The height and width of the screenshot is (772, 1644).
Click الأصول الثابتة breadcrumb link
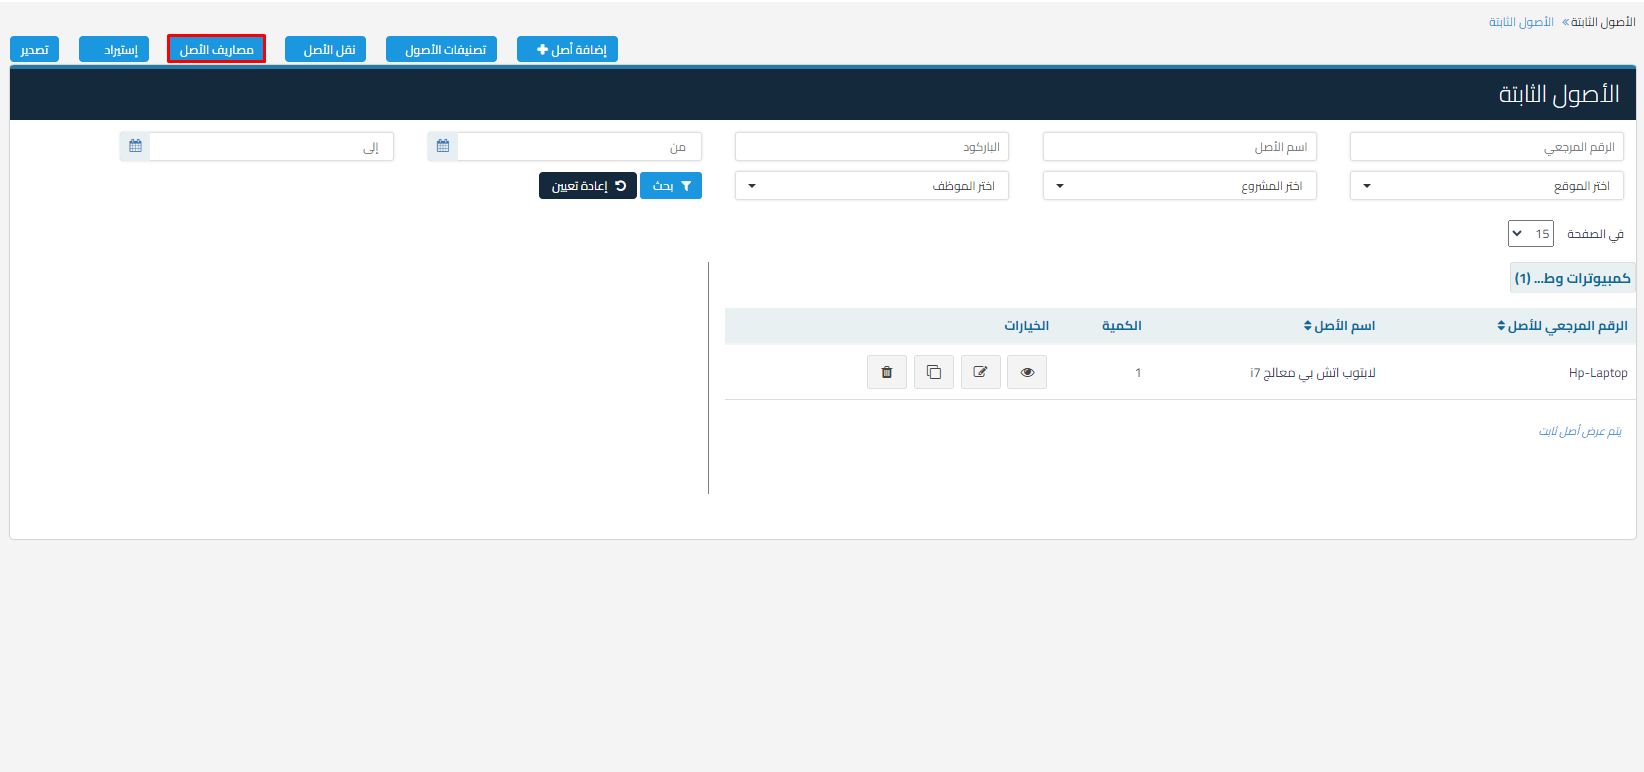click(1521, 22)
